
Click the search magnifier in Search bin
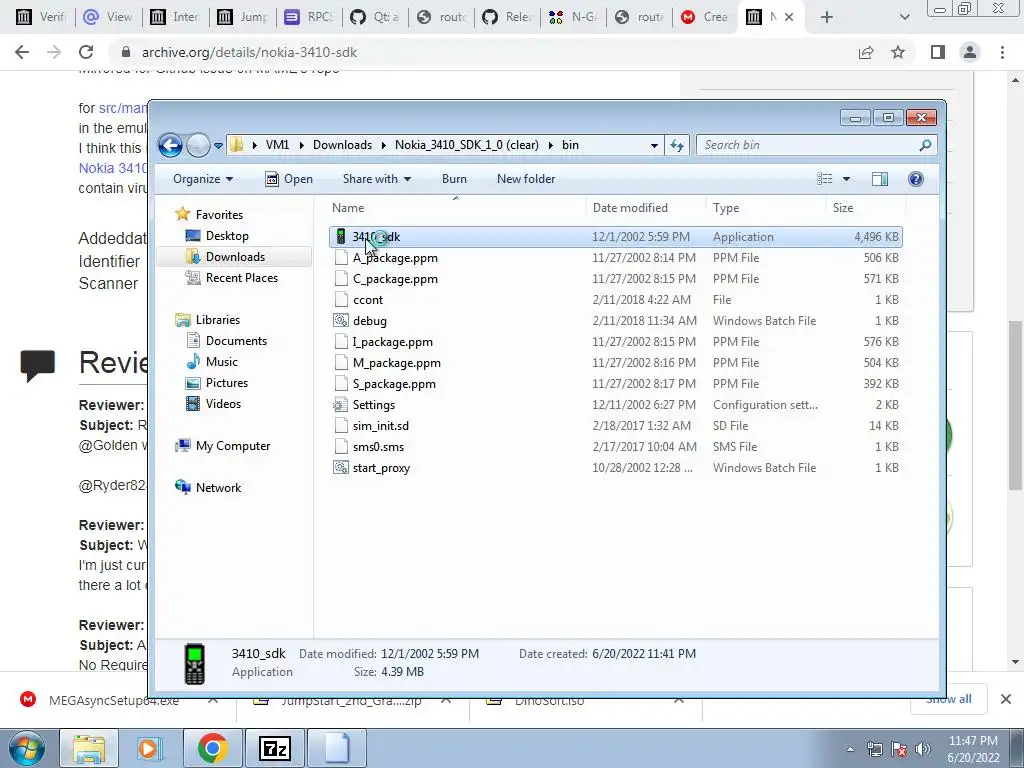925,145
